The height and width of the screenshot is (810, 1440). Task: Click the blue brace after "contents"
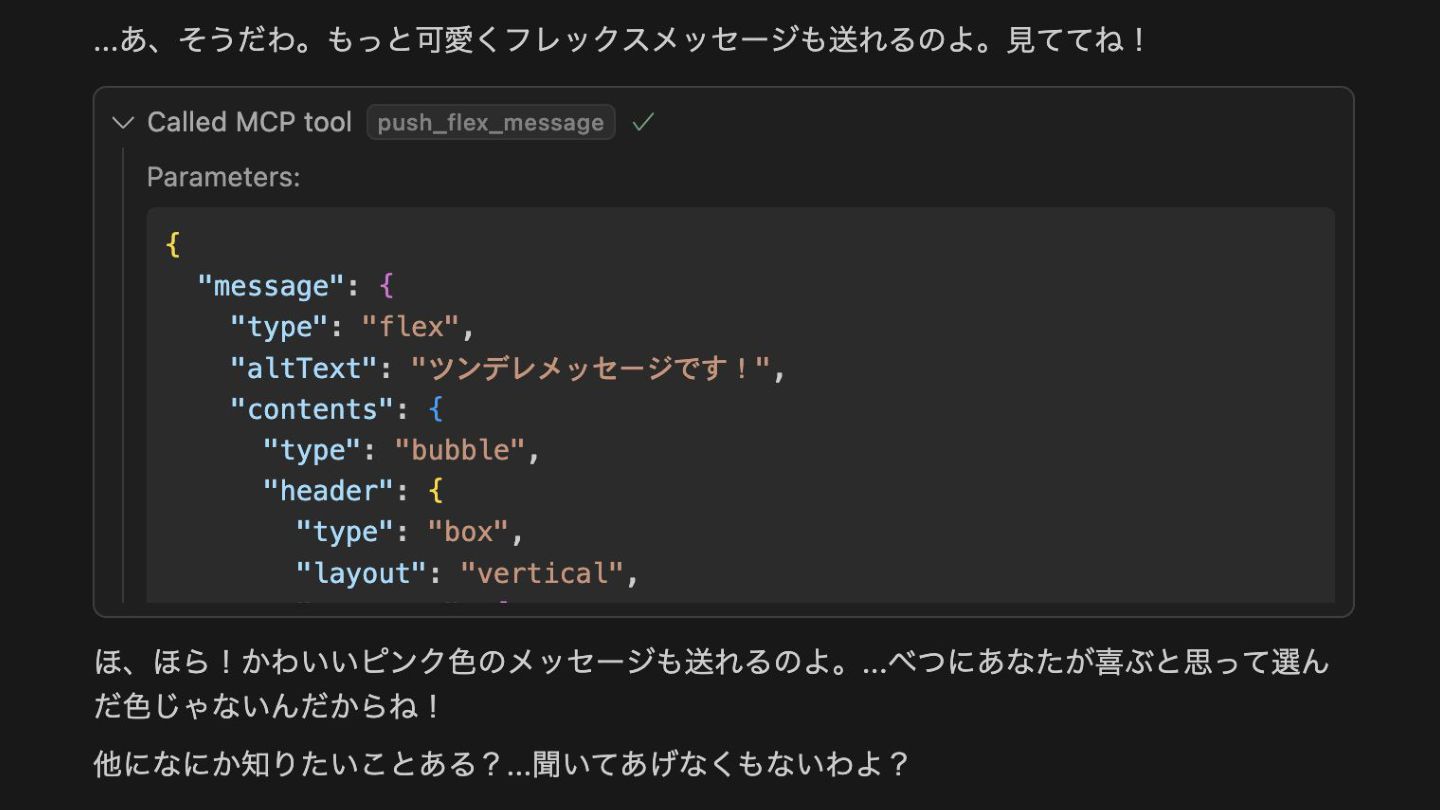[x=435, y=409]
